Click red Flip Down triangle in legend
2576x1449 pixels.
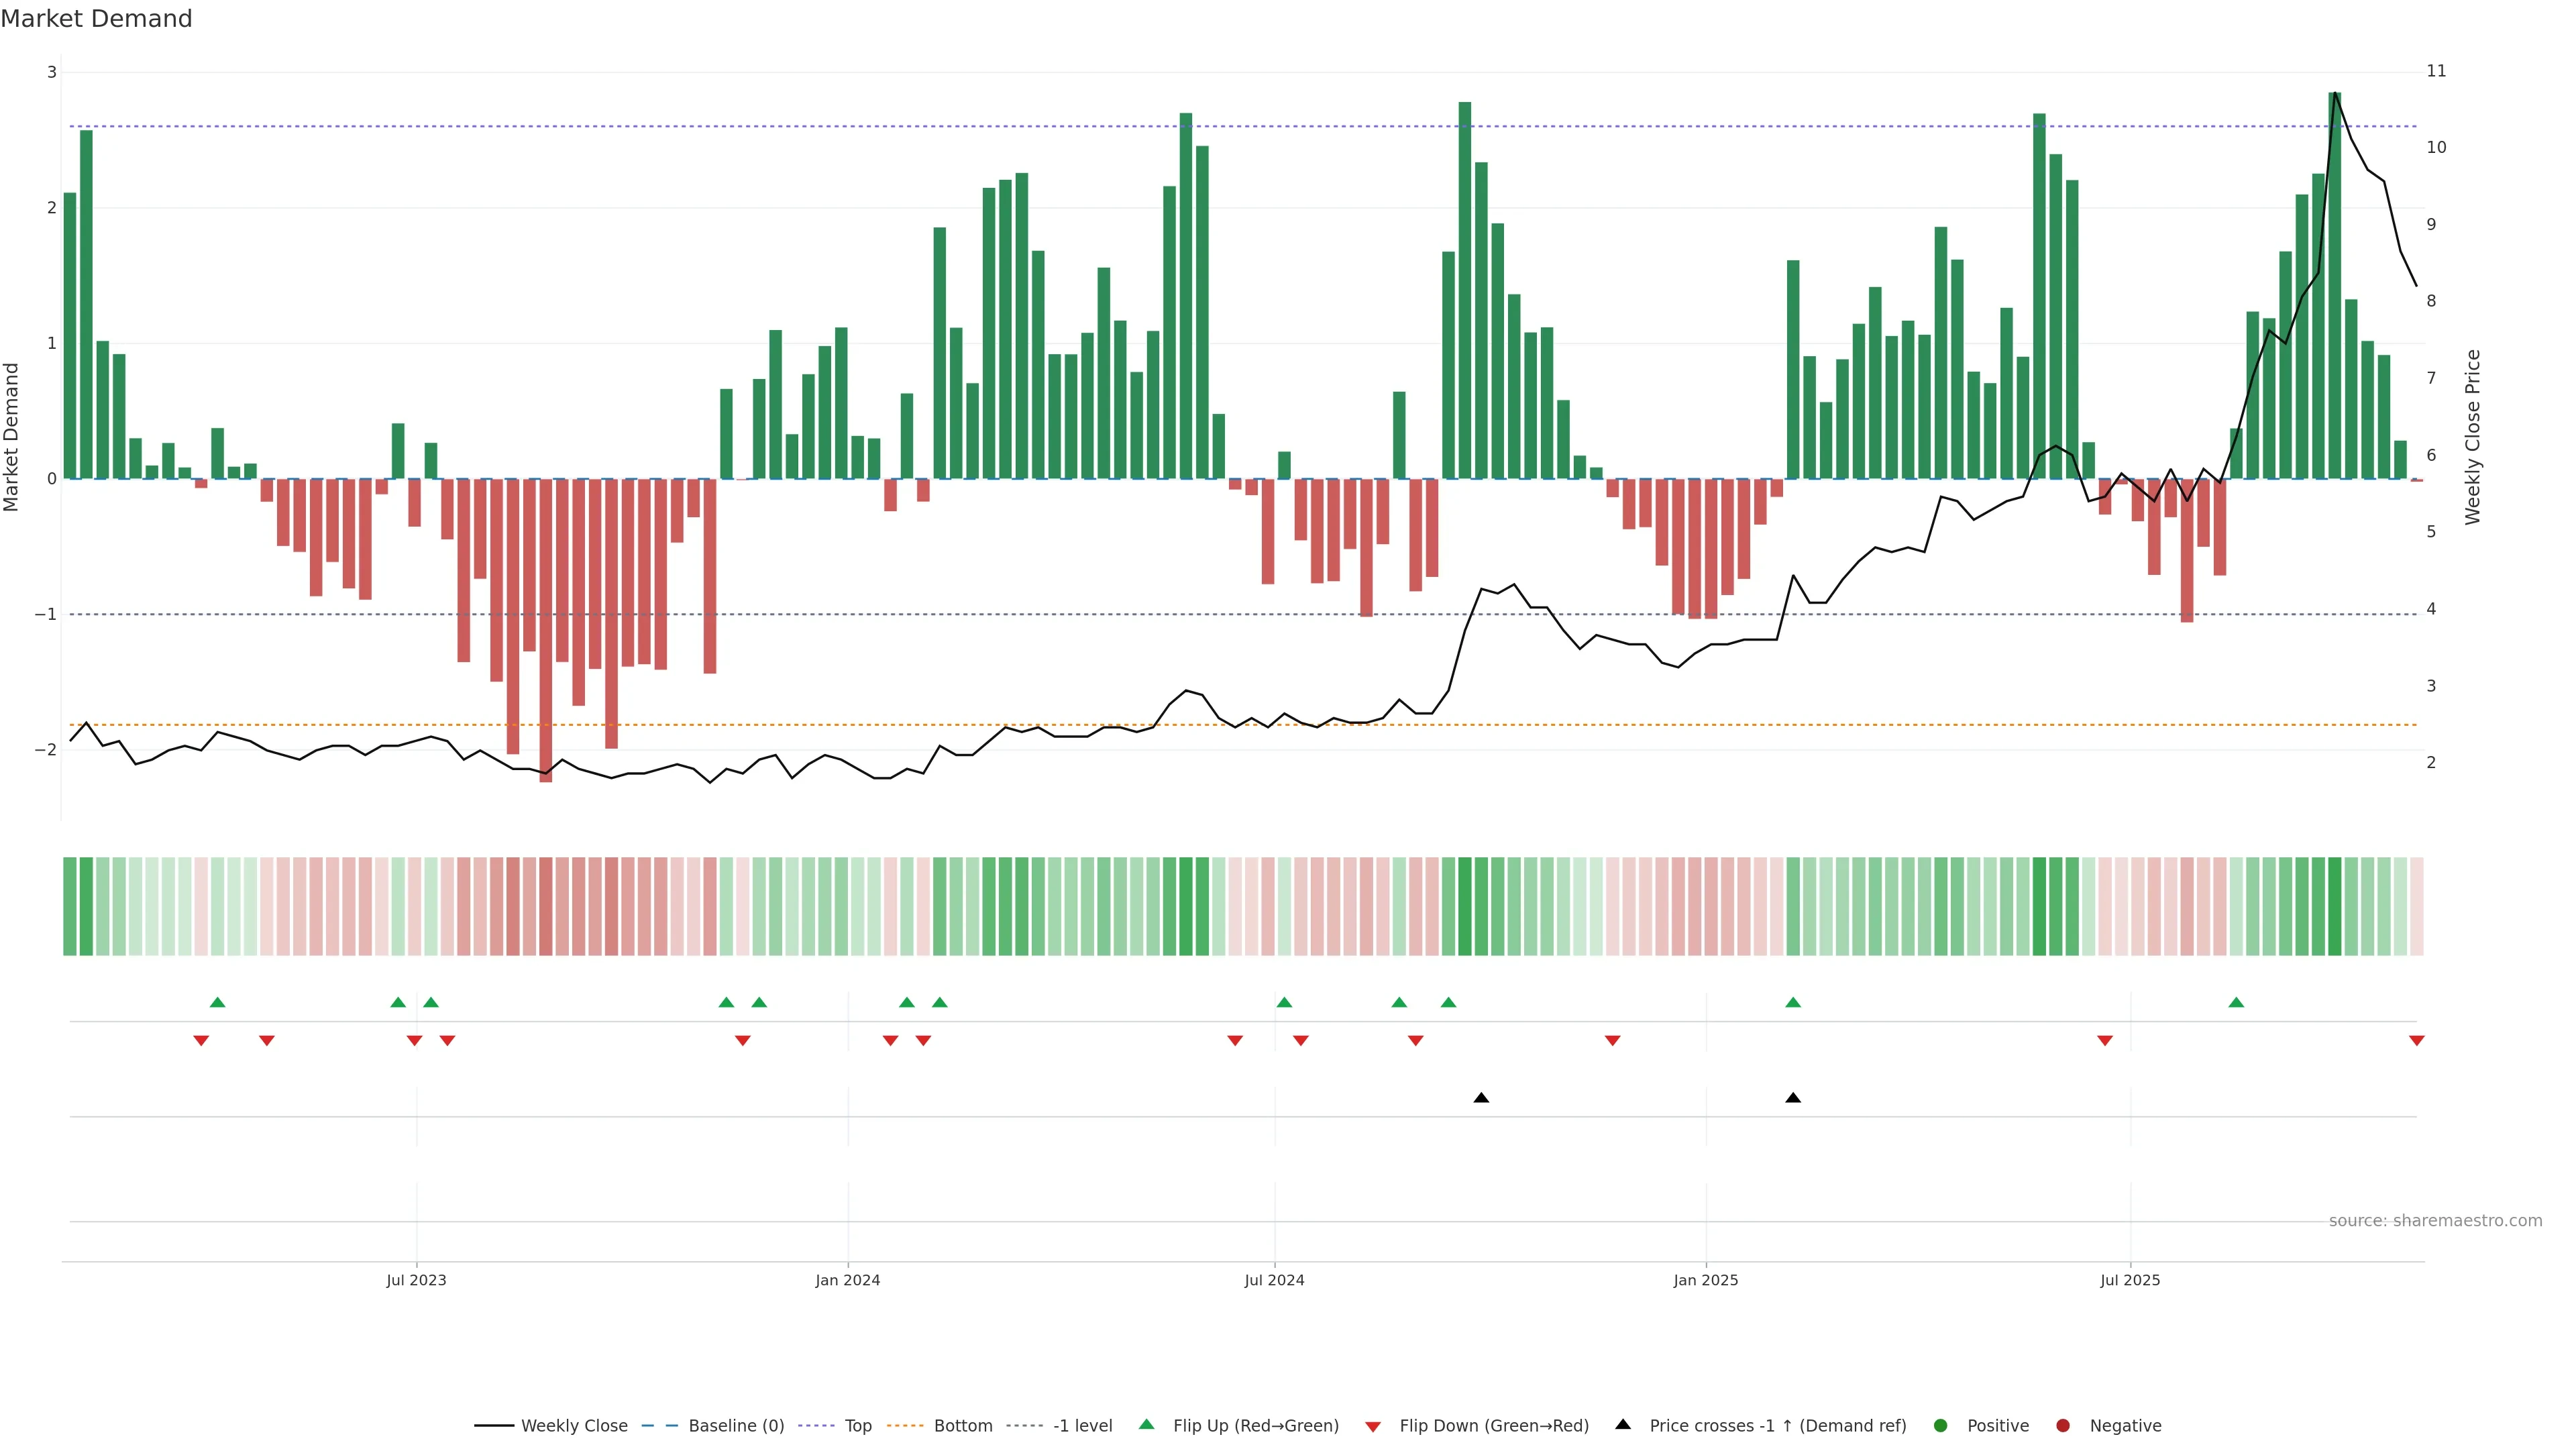pos(1373,1426)
